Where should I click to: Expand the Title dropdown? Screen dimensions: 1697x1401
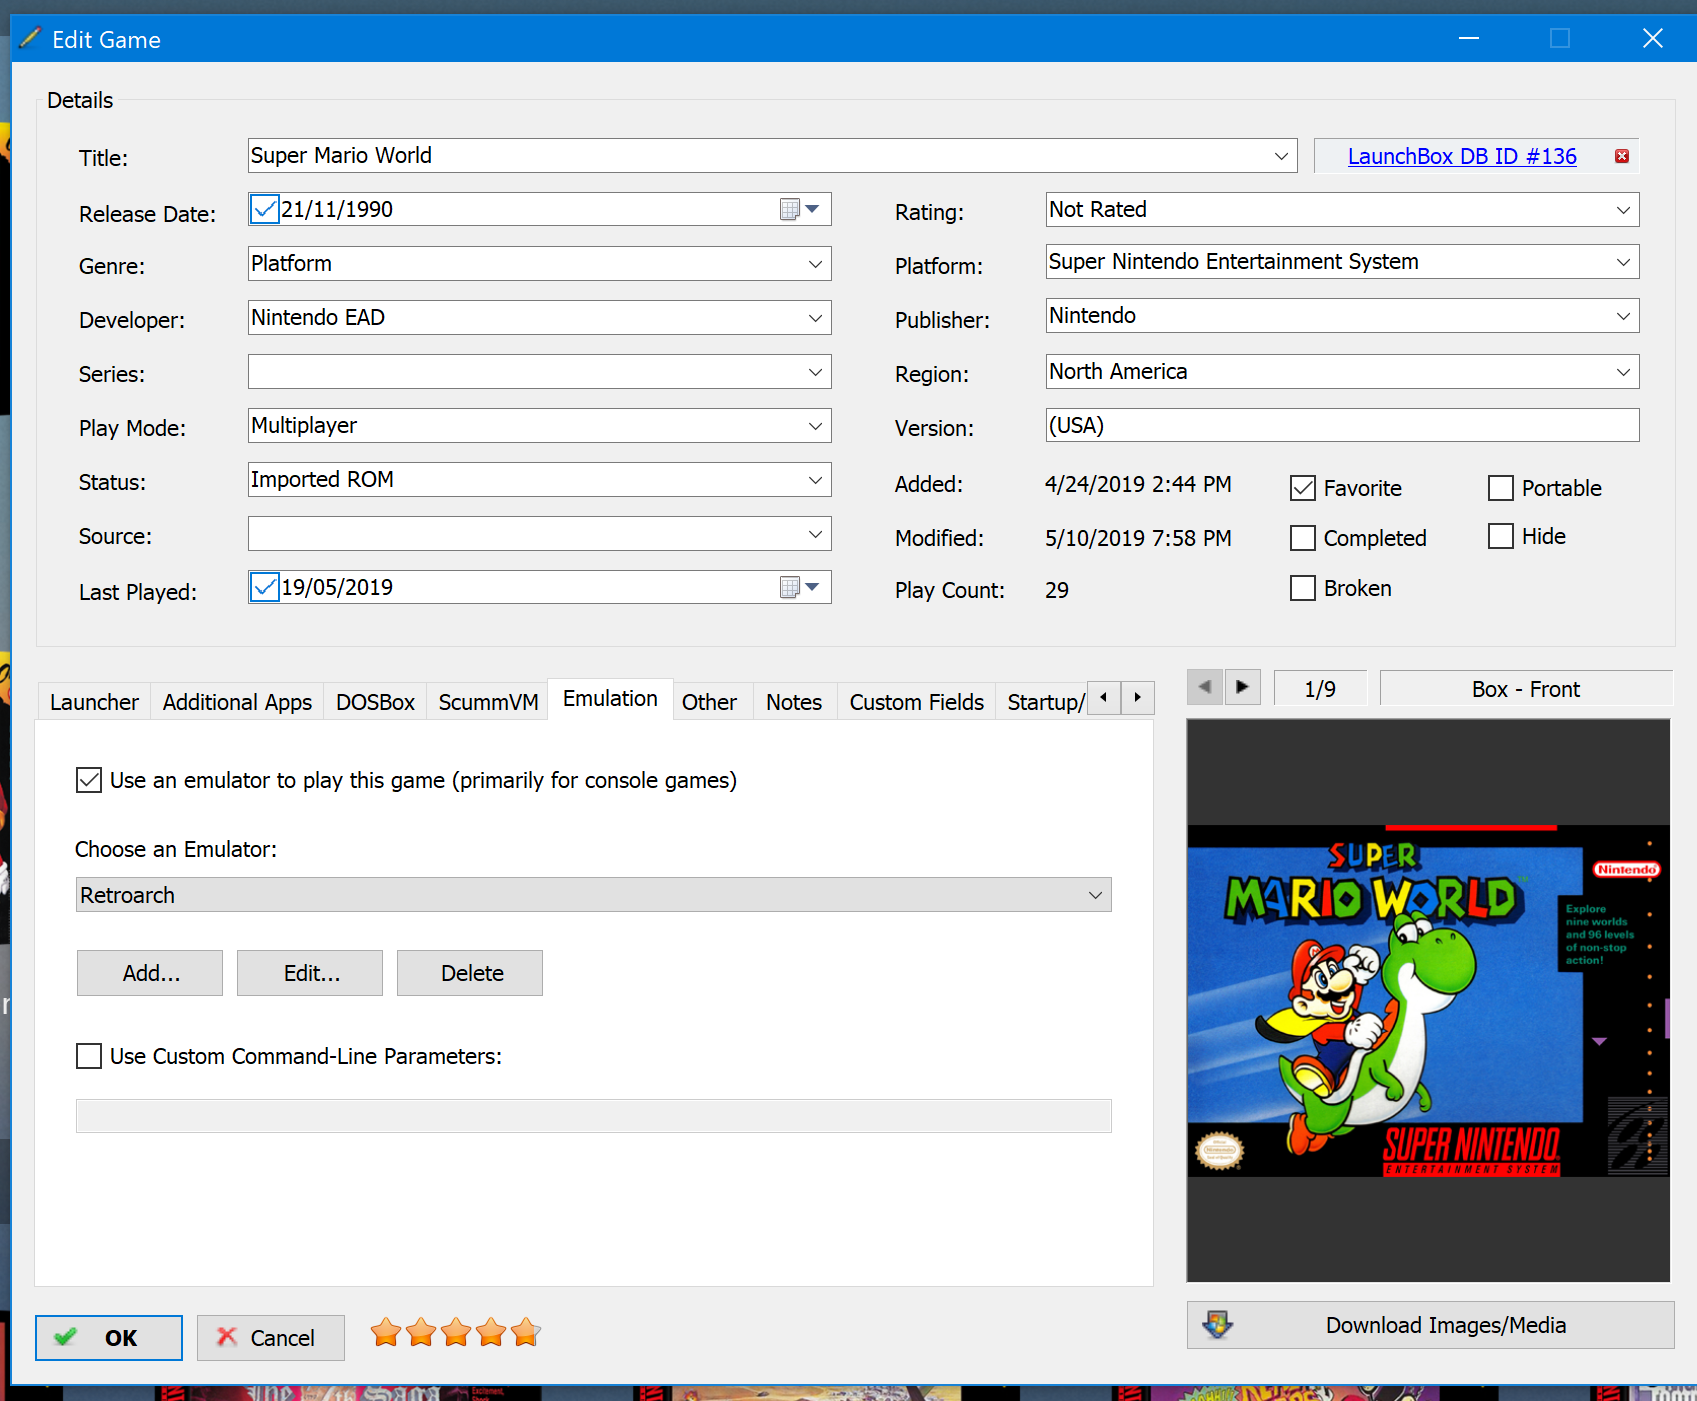coord(1281,156)
